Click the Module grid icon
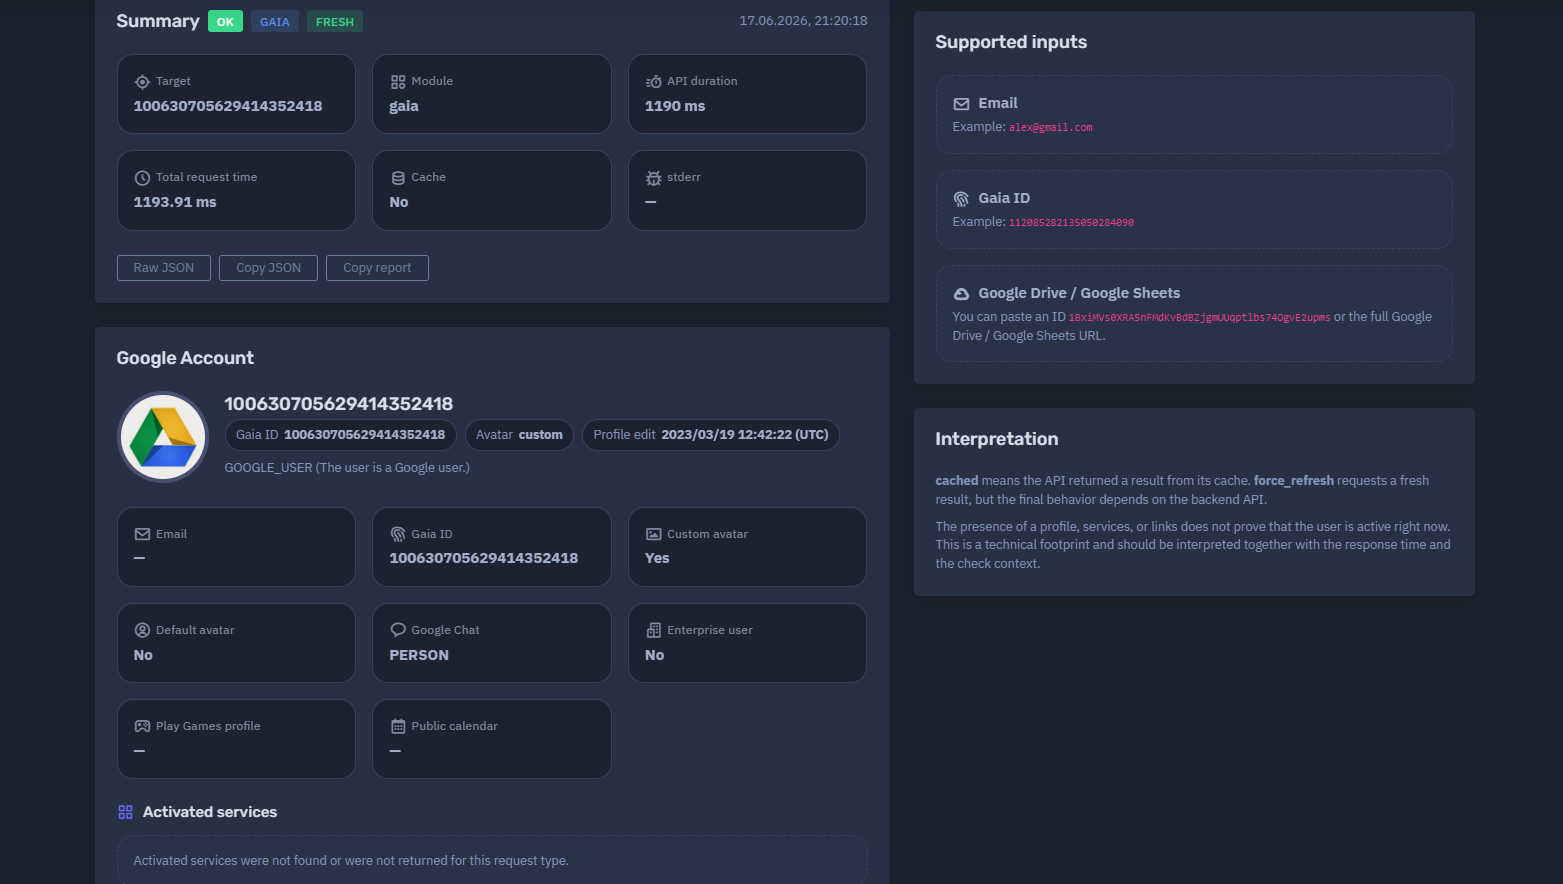Viewport: 1563px width, 884px height. coord(398,82)
